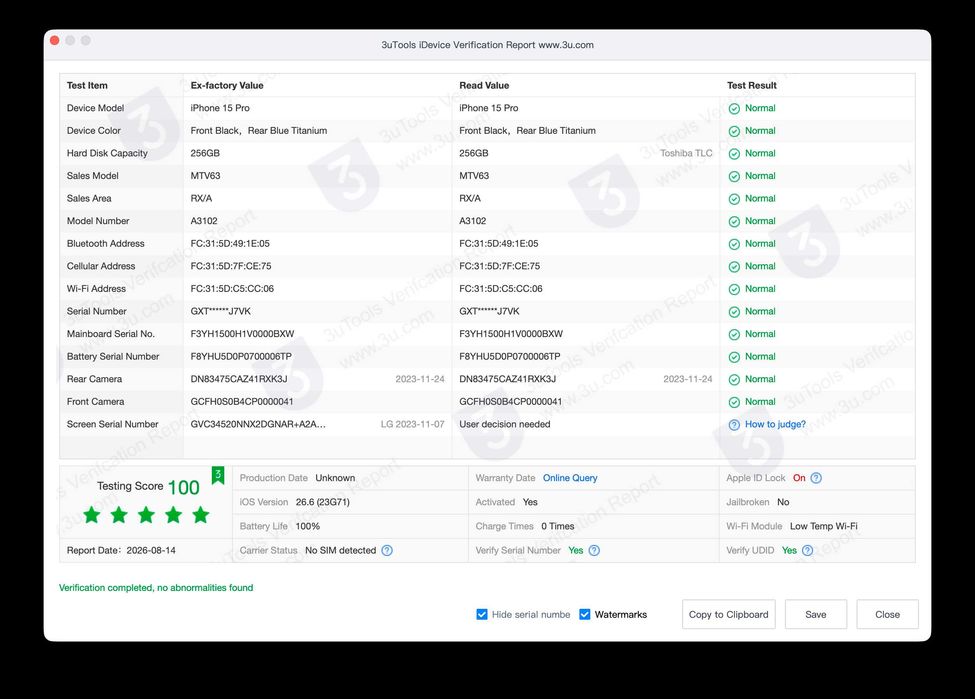The width and height of the screenshot is (975, 699).
Task: Click the Normal check icon for Sales Model
Action: (734, 177)
